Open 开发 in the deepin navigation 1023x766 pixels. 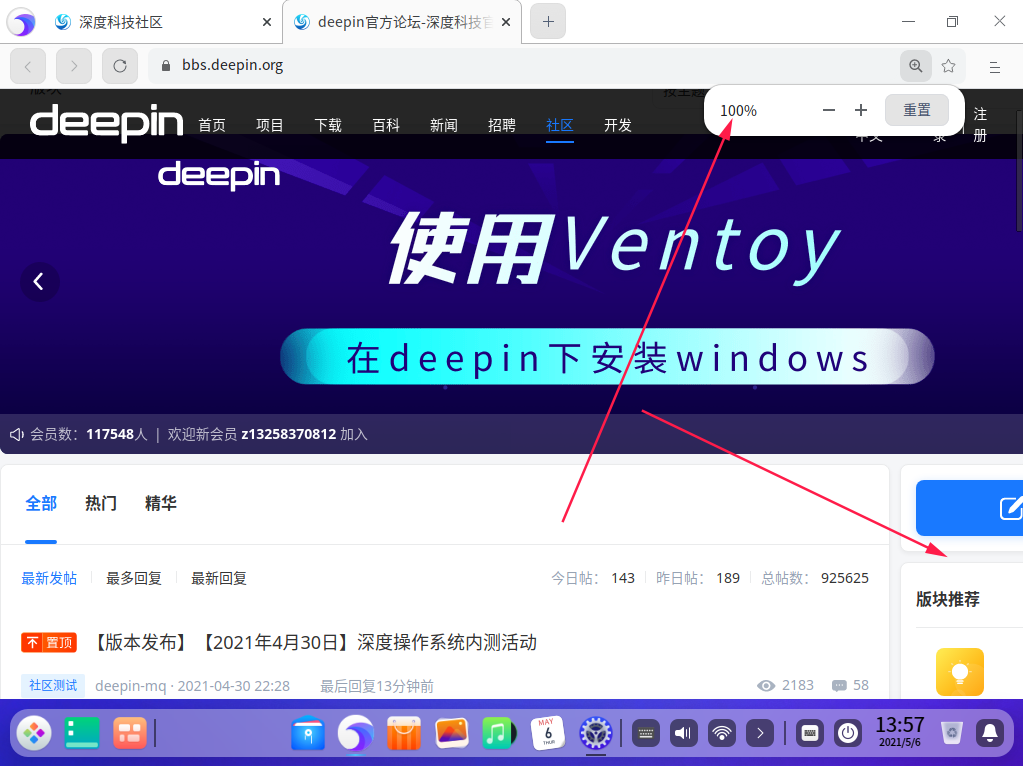click(618, 125)
